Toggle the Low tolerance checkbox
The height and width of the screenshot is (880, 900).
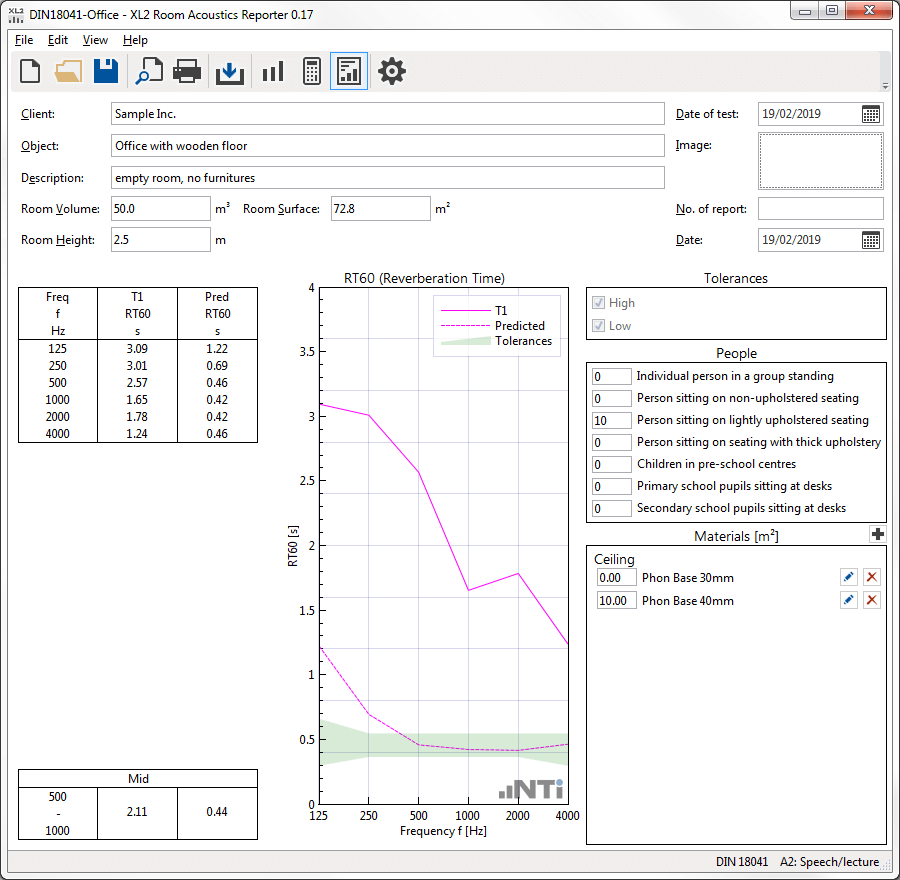pyautogui.click(x=599, y=326)
